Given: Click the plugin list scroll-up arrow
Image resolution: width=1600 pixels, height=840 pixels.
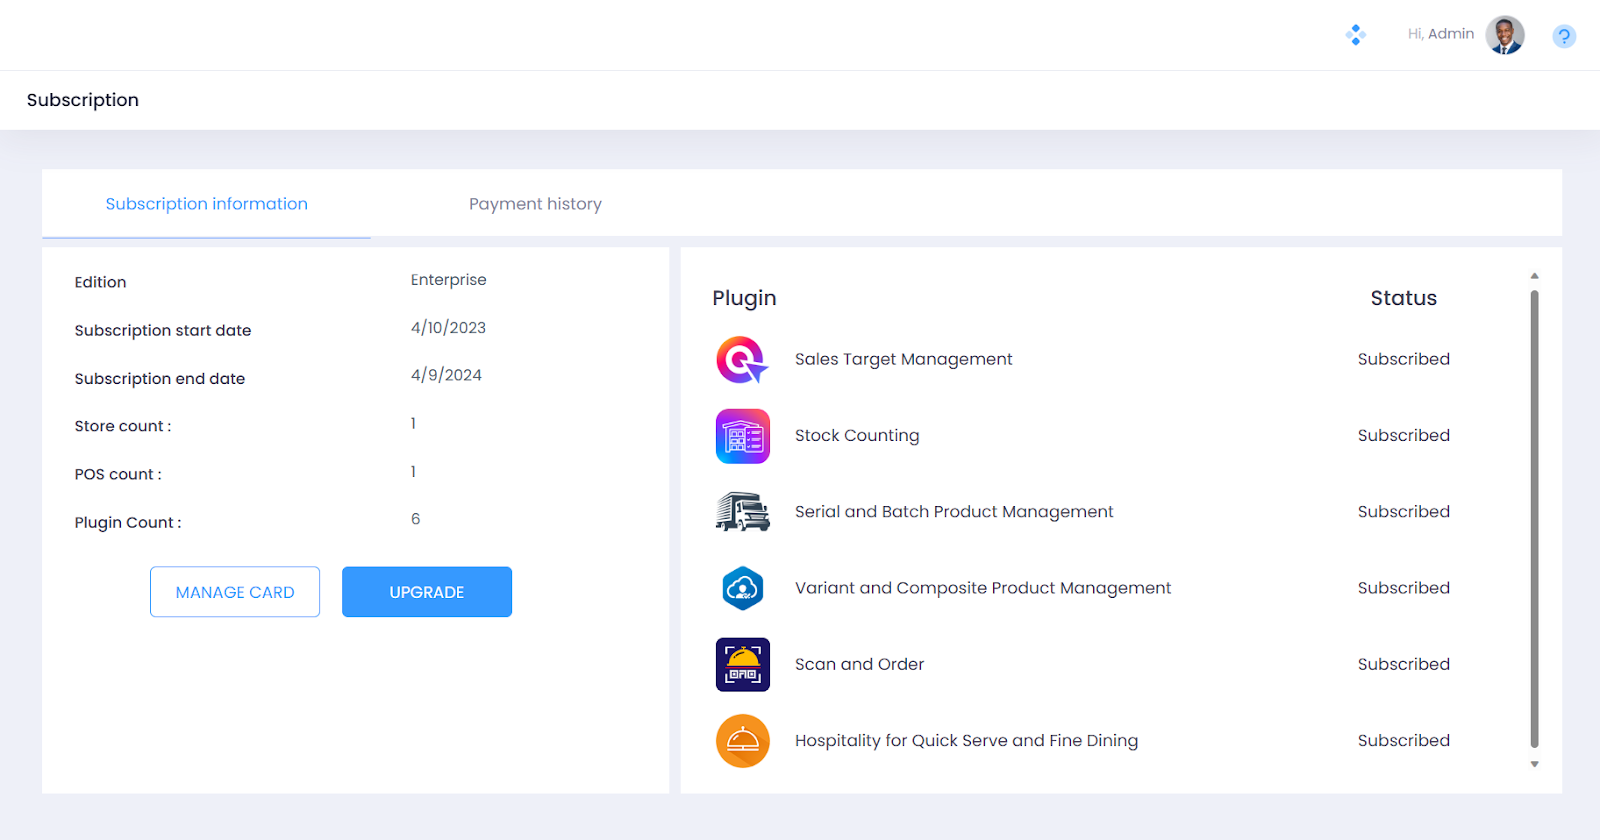Looking at the screenshot, I should (1534, 276).
